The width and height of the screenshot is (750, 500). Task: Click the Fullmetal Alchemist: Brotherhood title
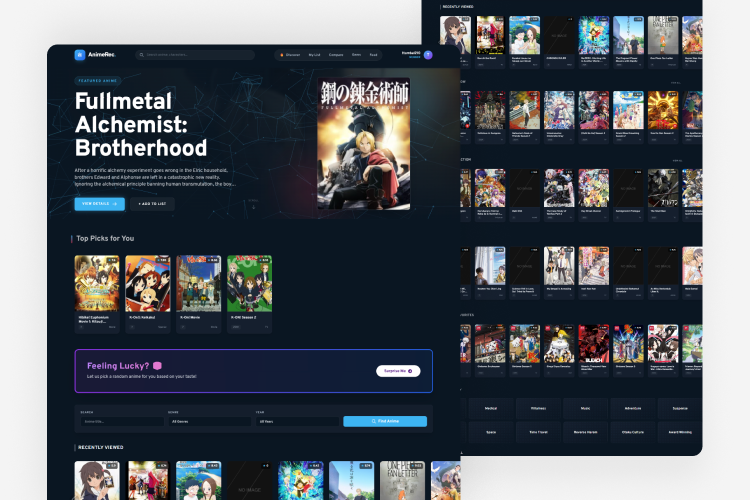click(x=141, y=124)
